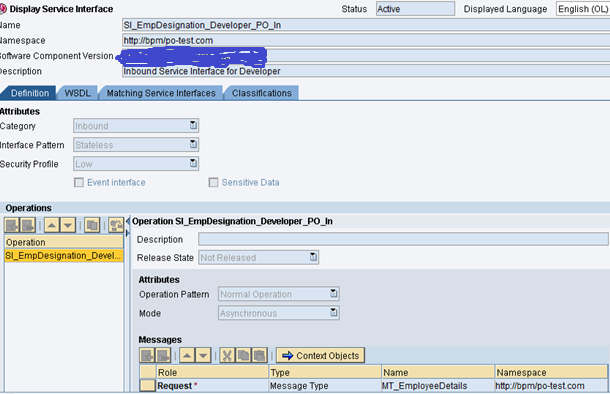Open the Interface Pattern dropdown showing Stateless
Viewport: 610px width, 394px height.
pos(193,144)
